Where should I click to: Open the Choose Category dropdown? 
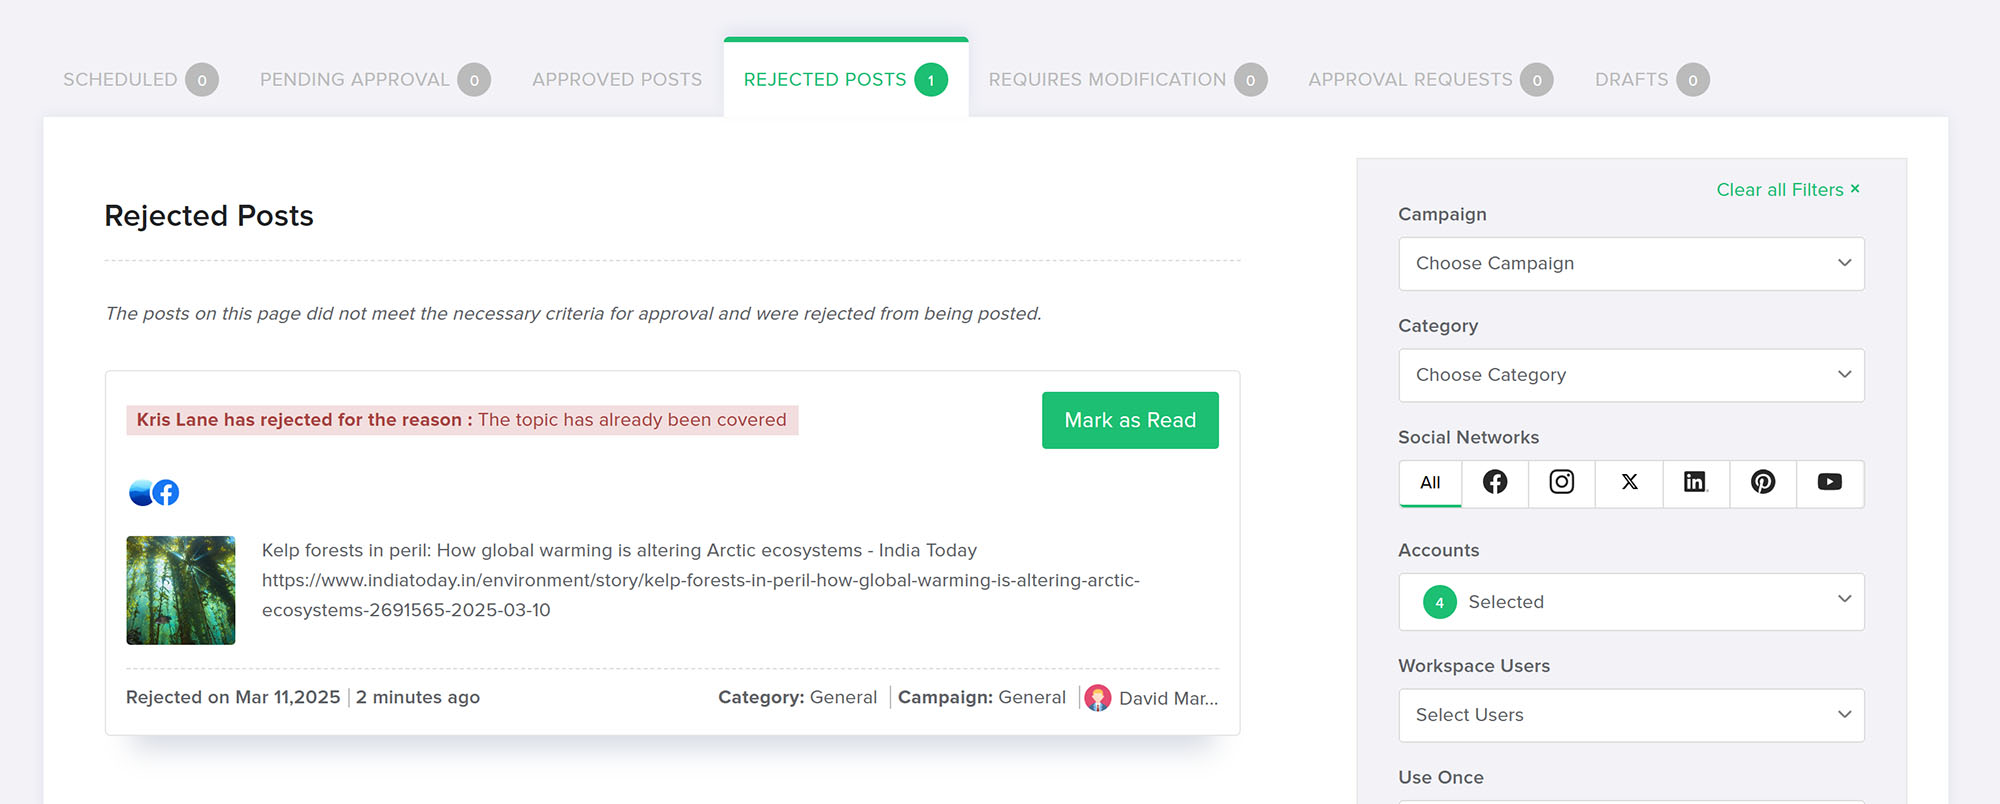1631,375
